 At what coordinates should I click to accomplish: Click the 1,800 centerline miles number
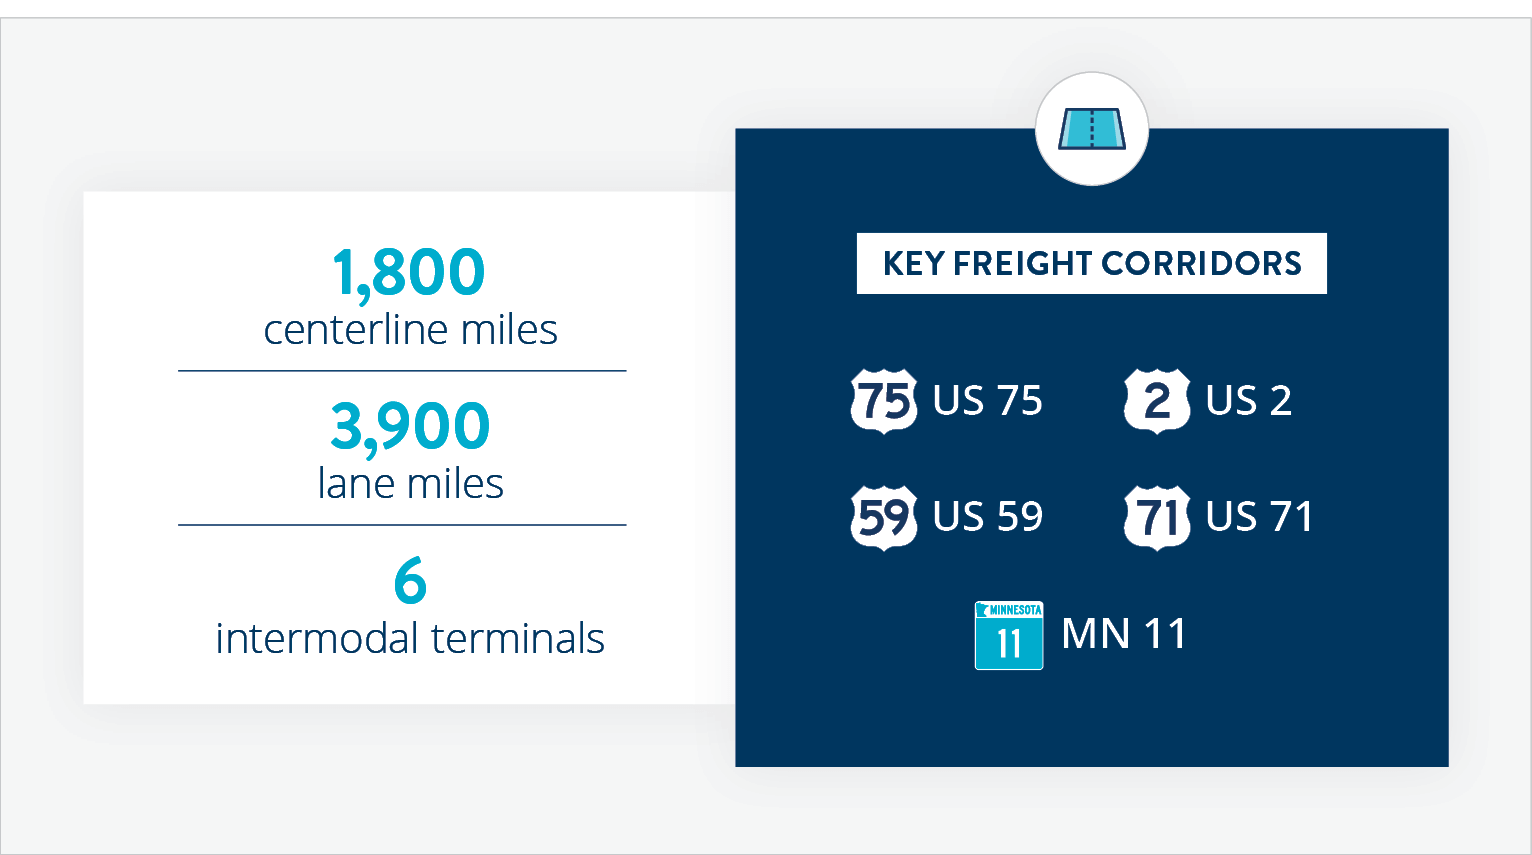pos(408,272)
